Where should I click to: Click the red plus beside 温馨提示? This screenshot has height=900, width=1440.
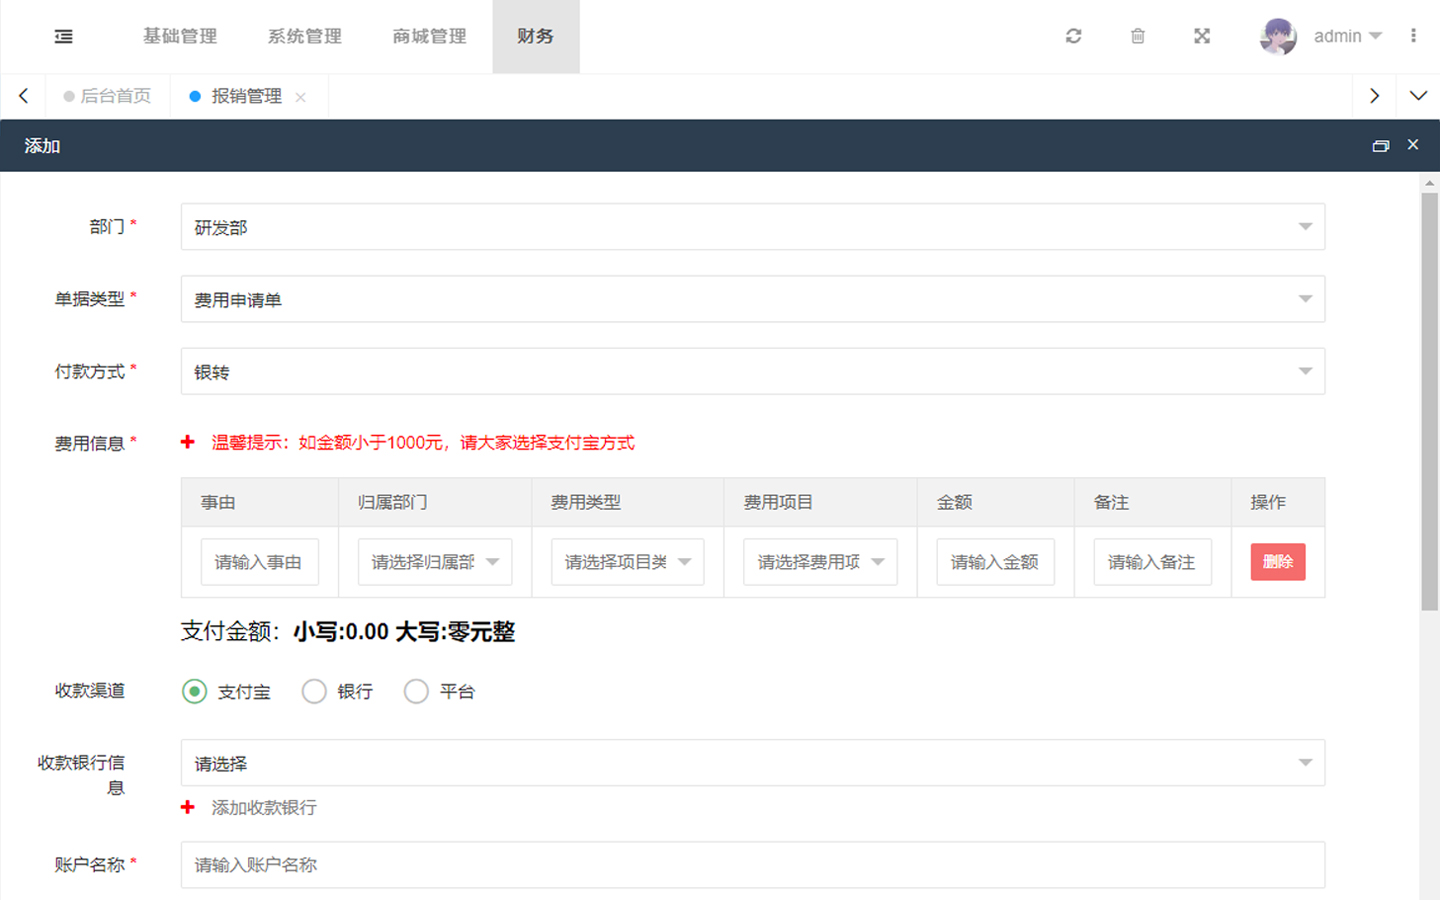pyautogui.click(x=188, y=442)
